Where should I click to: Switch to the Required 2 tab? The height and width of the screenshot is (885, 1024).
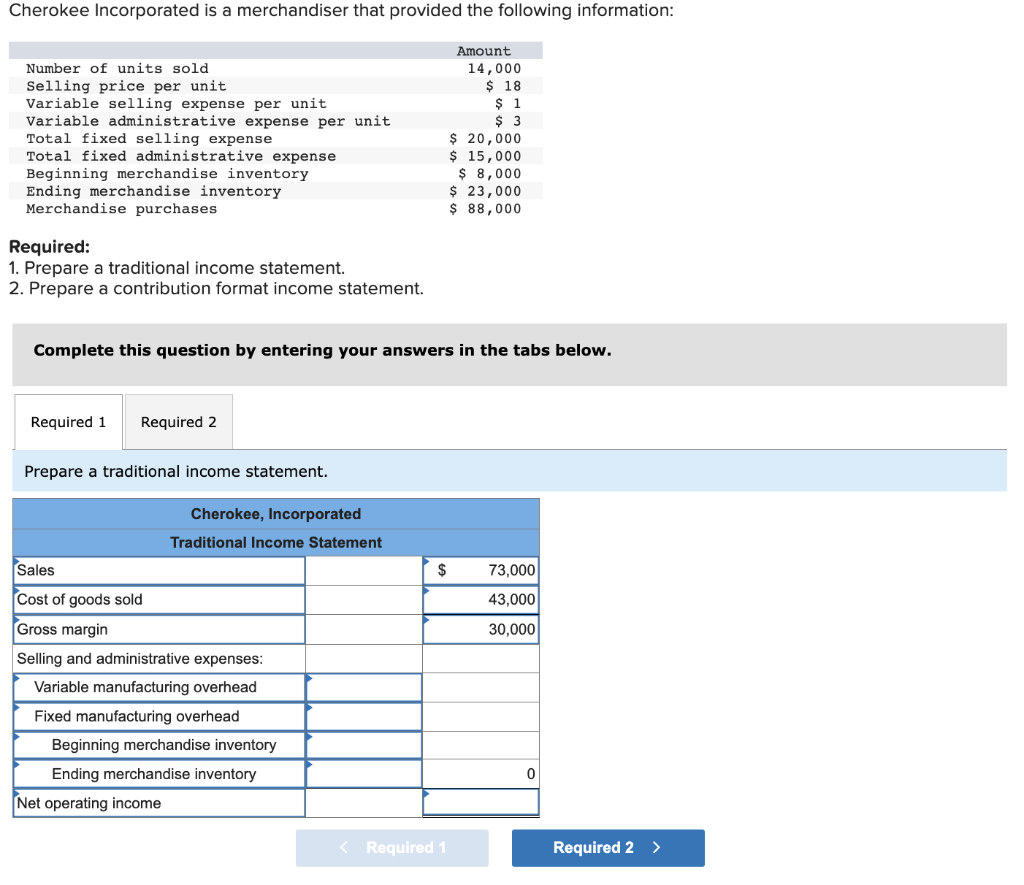[x=178, y=422]
